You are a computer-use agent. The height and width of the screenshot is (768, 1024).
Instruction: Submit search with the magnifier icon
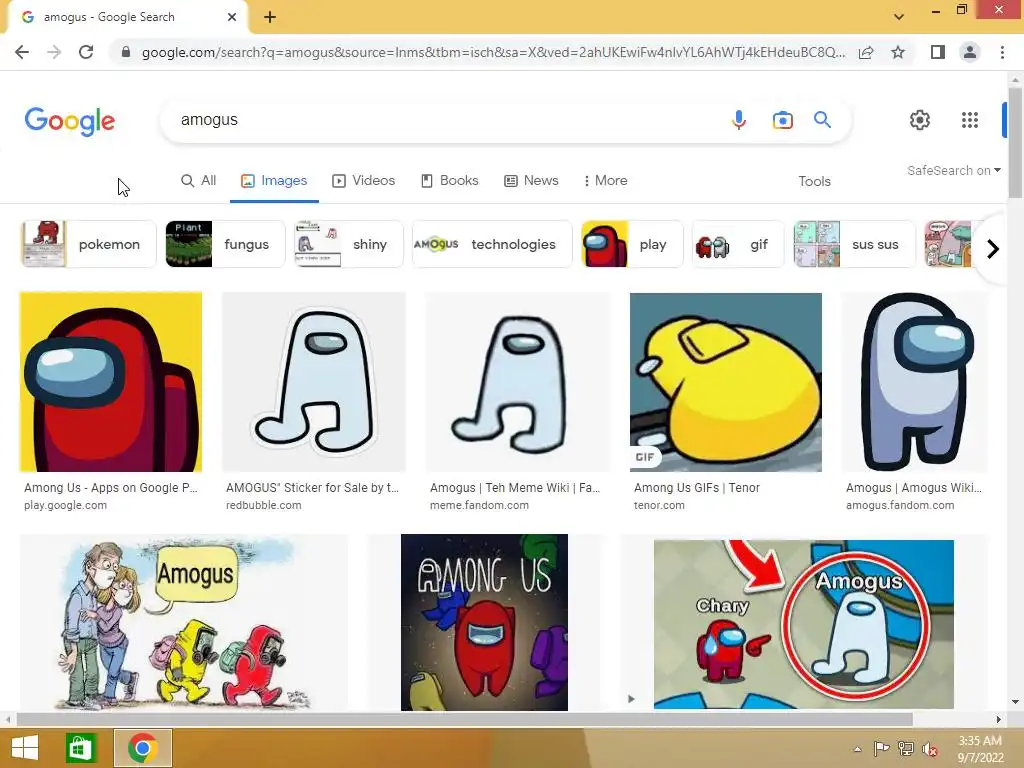[x=822, y=120]
